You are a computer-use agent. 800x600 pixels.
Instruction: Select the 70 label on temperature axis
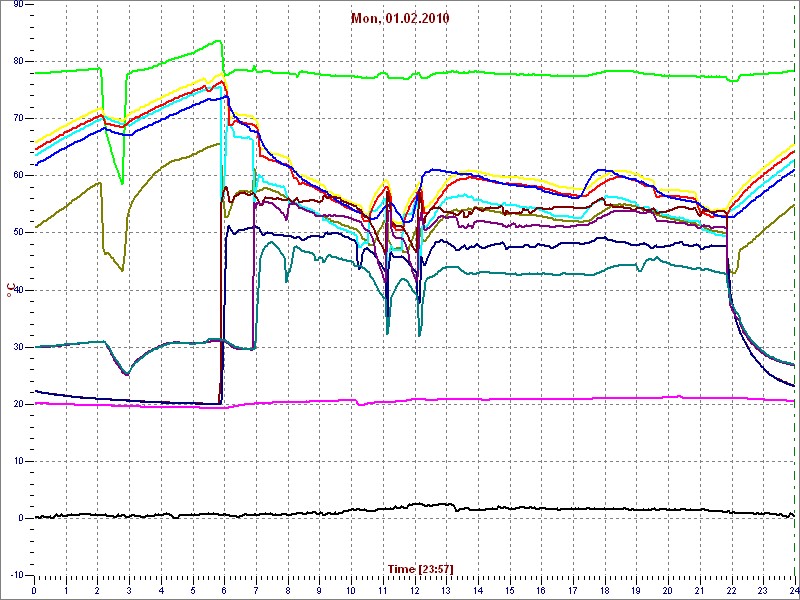pos(18,118)
